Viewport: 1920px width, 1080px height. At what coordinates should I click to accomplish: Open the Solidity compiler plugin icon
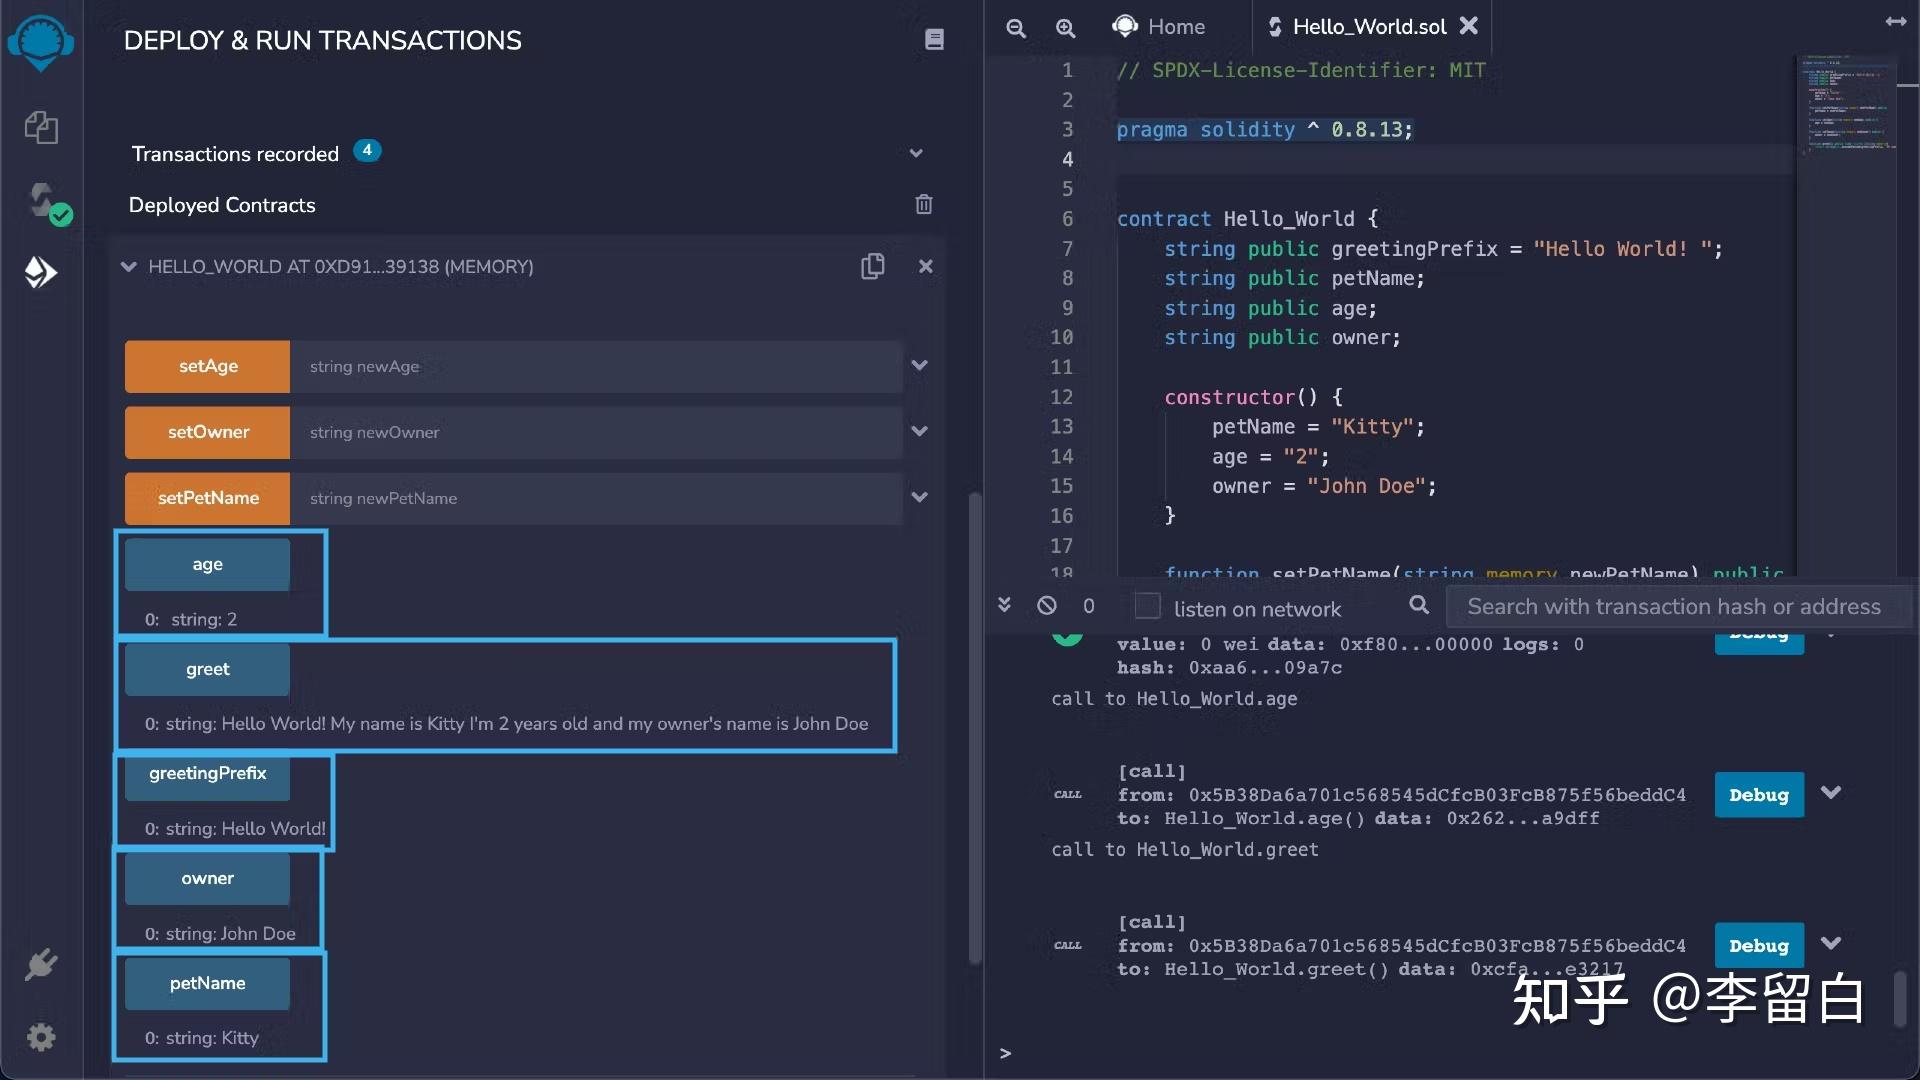click(x=41, y=200)
